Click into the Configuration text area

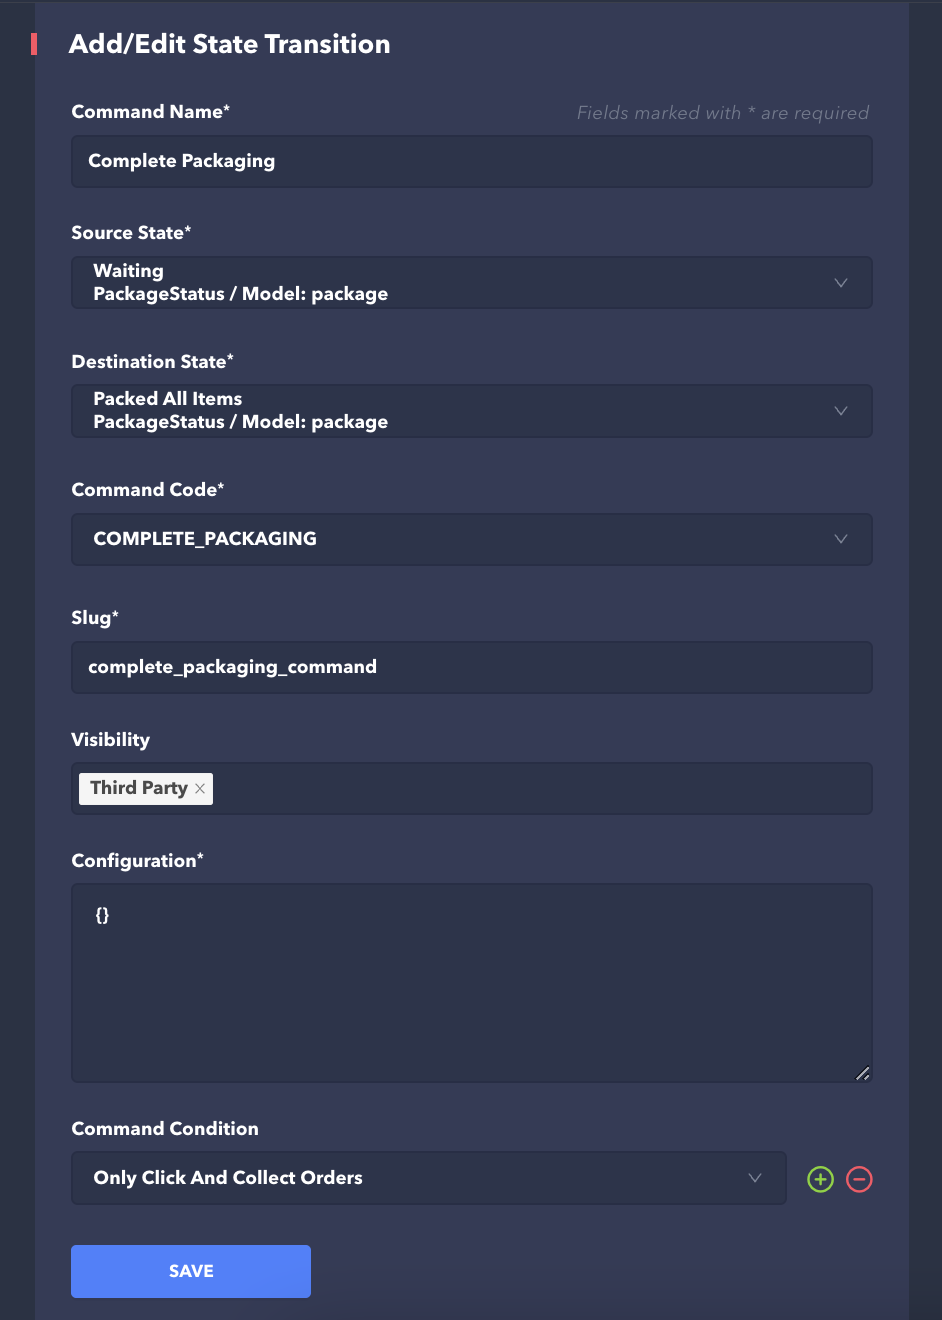[471, 982]
